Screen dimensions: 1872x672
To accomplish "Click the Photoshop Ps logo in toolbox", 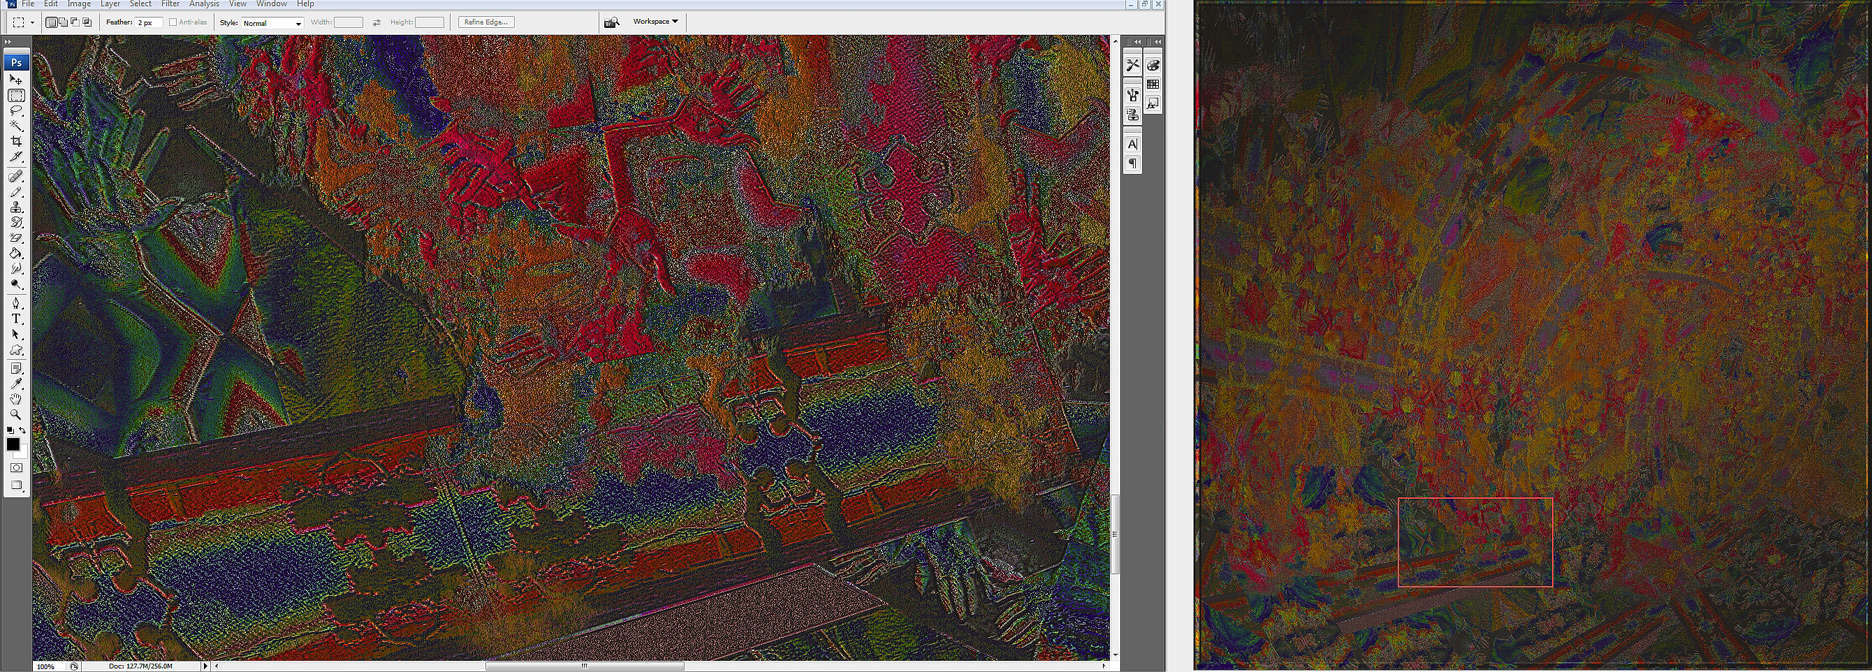I will point(16,62).
